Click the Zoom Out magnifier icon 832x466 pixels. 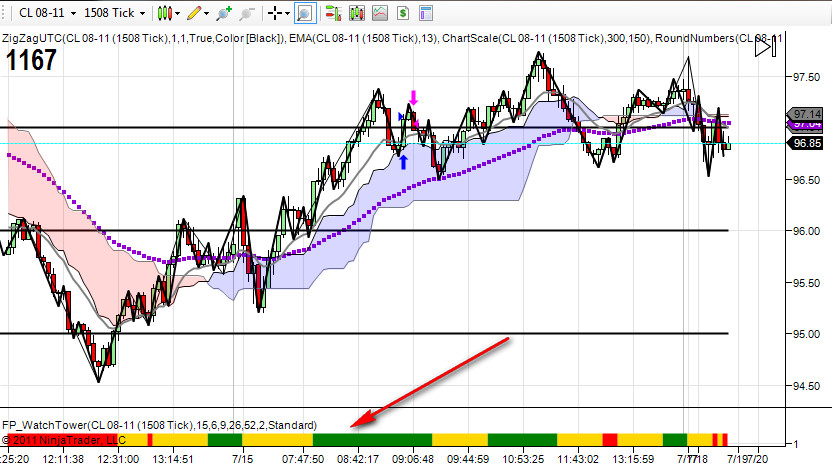tap(247, 13)
